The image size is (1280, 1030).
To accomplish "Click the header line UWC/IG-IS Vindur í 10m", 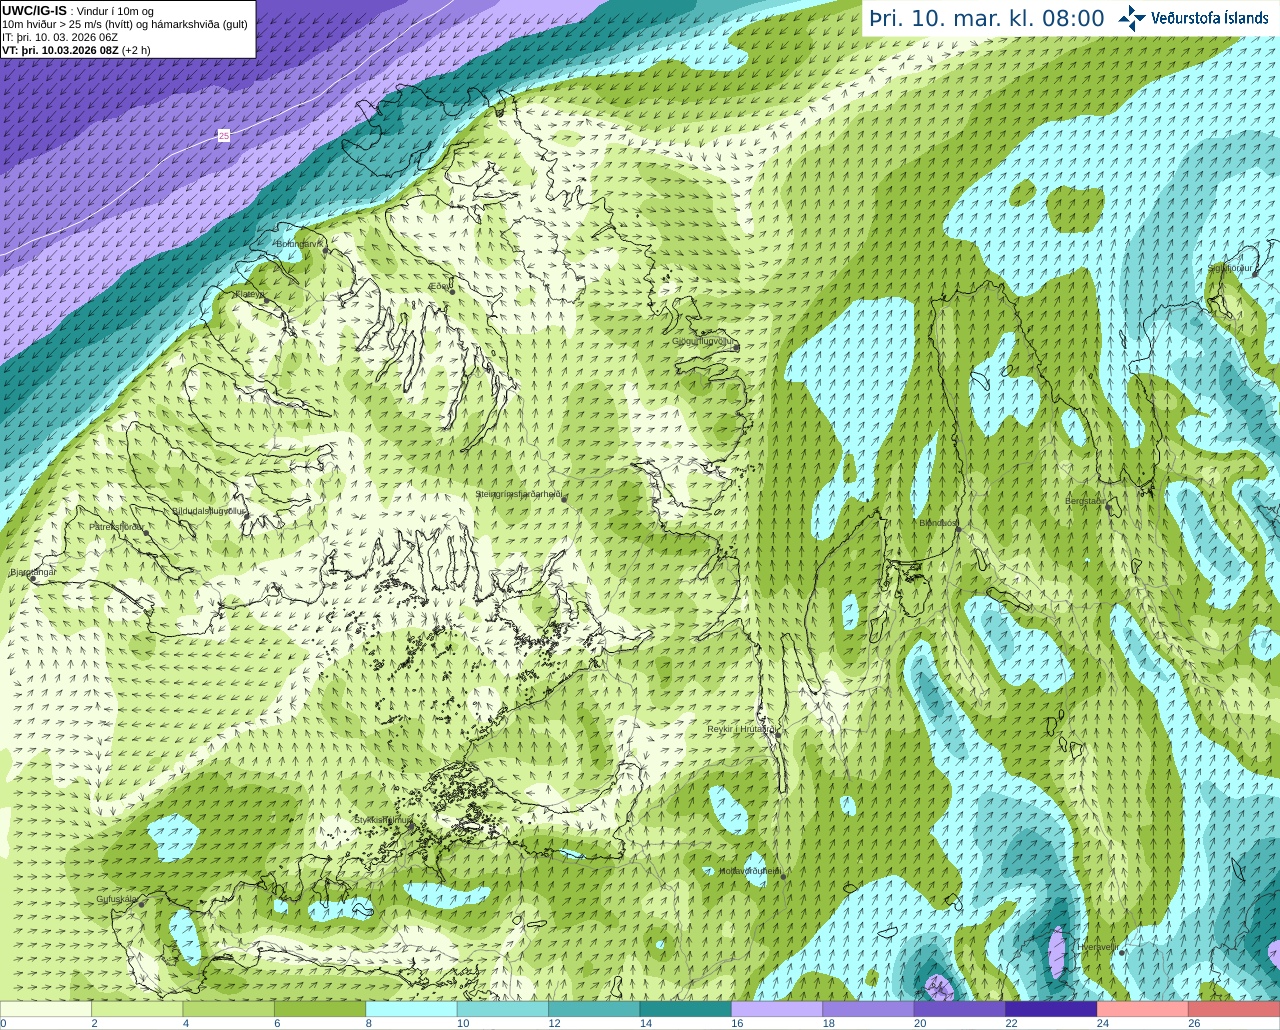I will [x=78, y=11].
